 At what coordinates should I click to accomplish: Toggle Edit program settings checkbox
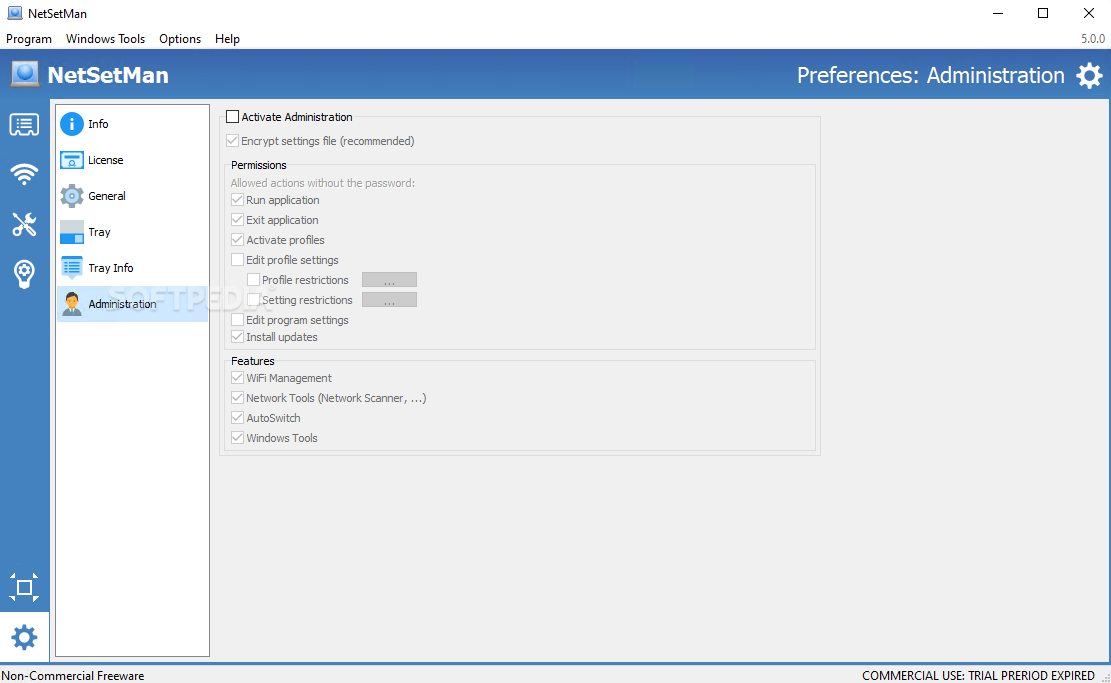click(x=237, y=320)
